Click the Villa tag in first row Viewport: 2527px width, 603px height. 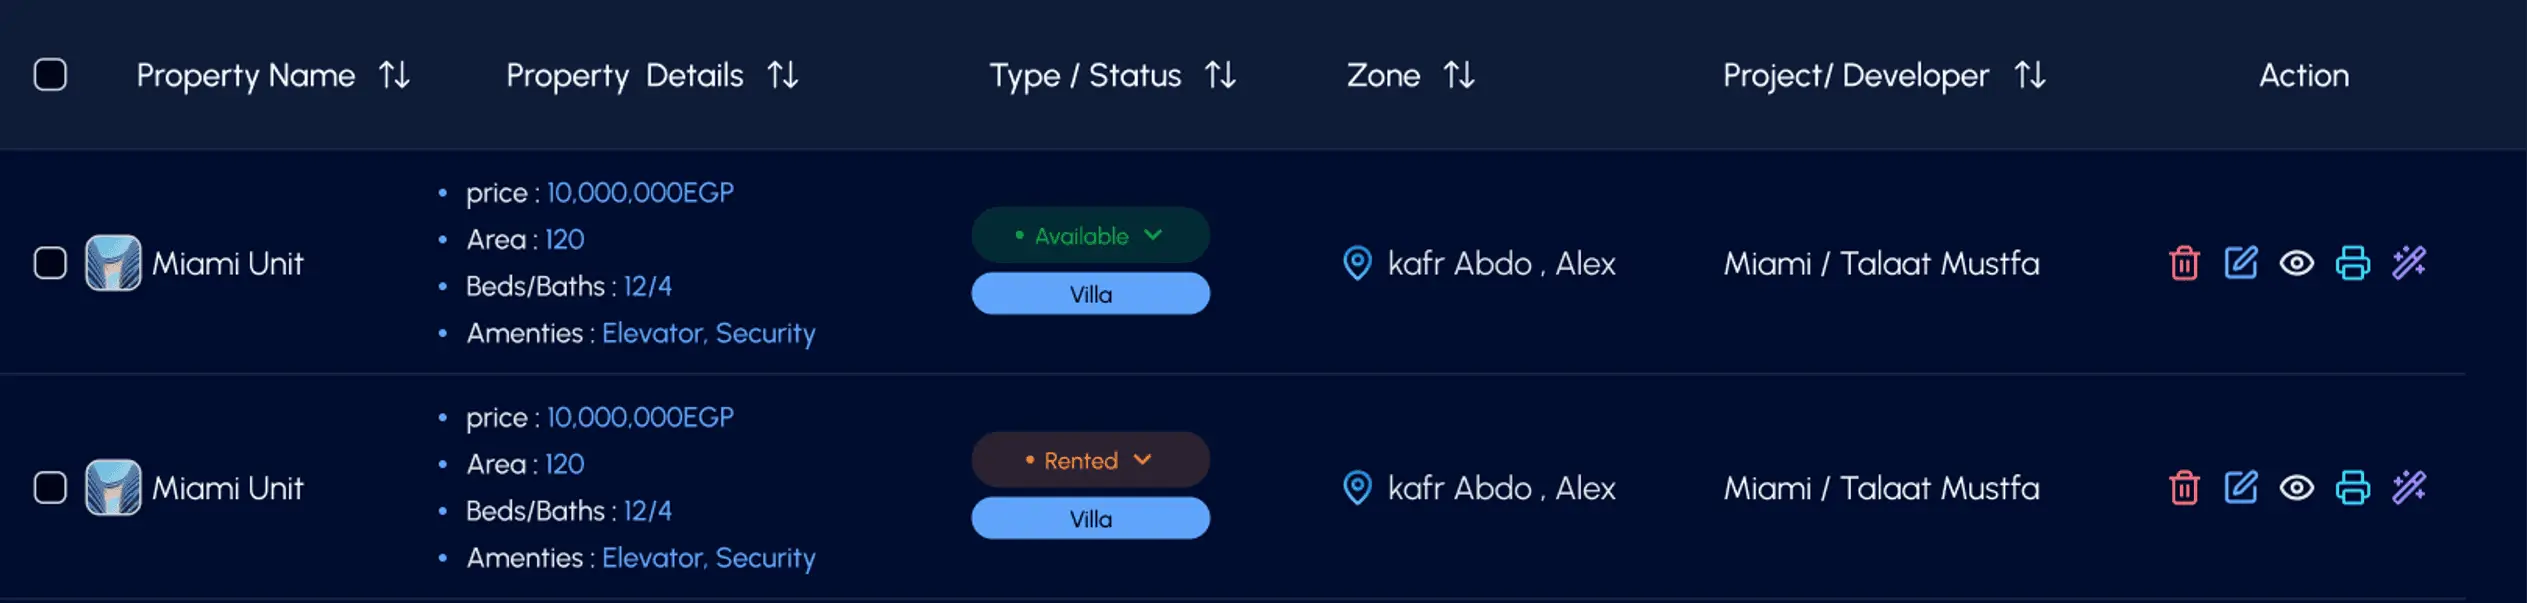[x=1090, y=295]
